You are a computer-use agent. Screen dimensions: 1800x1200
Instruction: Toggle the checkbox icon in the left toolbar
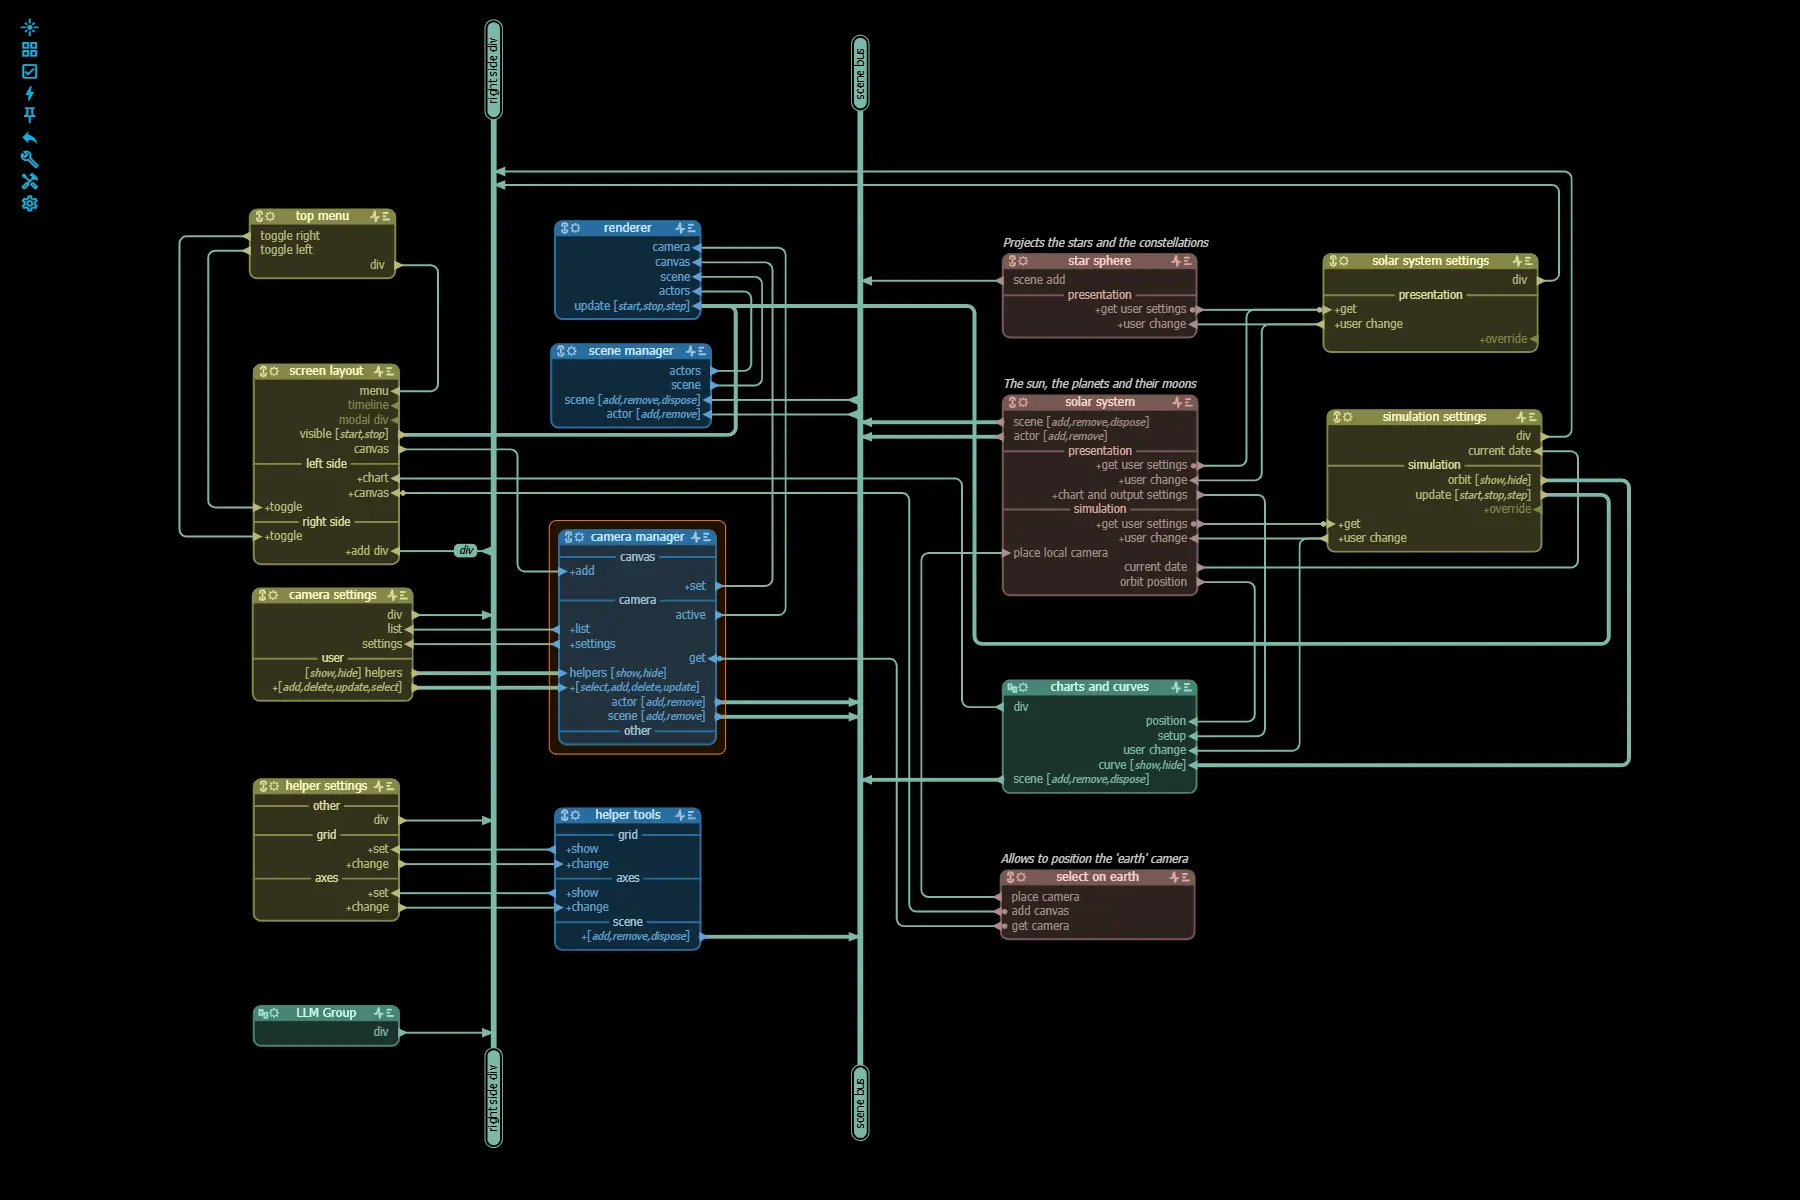[30, 70]
